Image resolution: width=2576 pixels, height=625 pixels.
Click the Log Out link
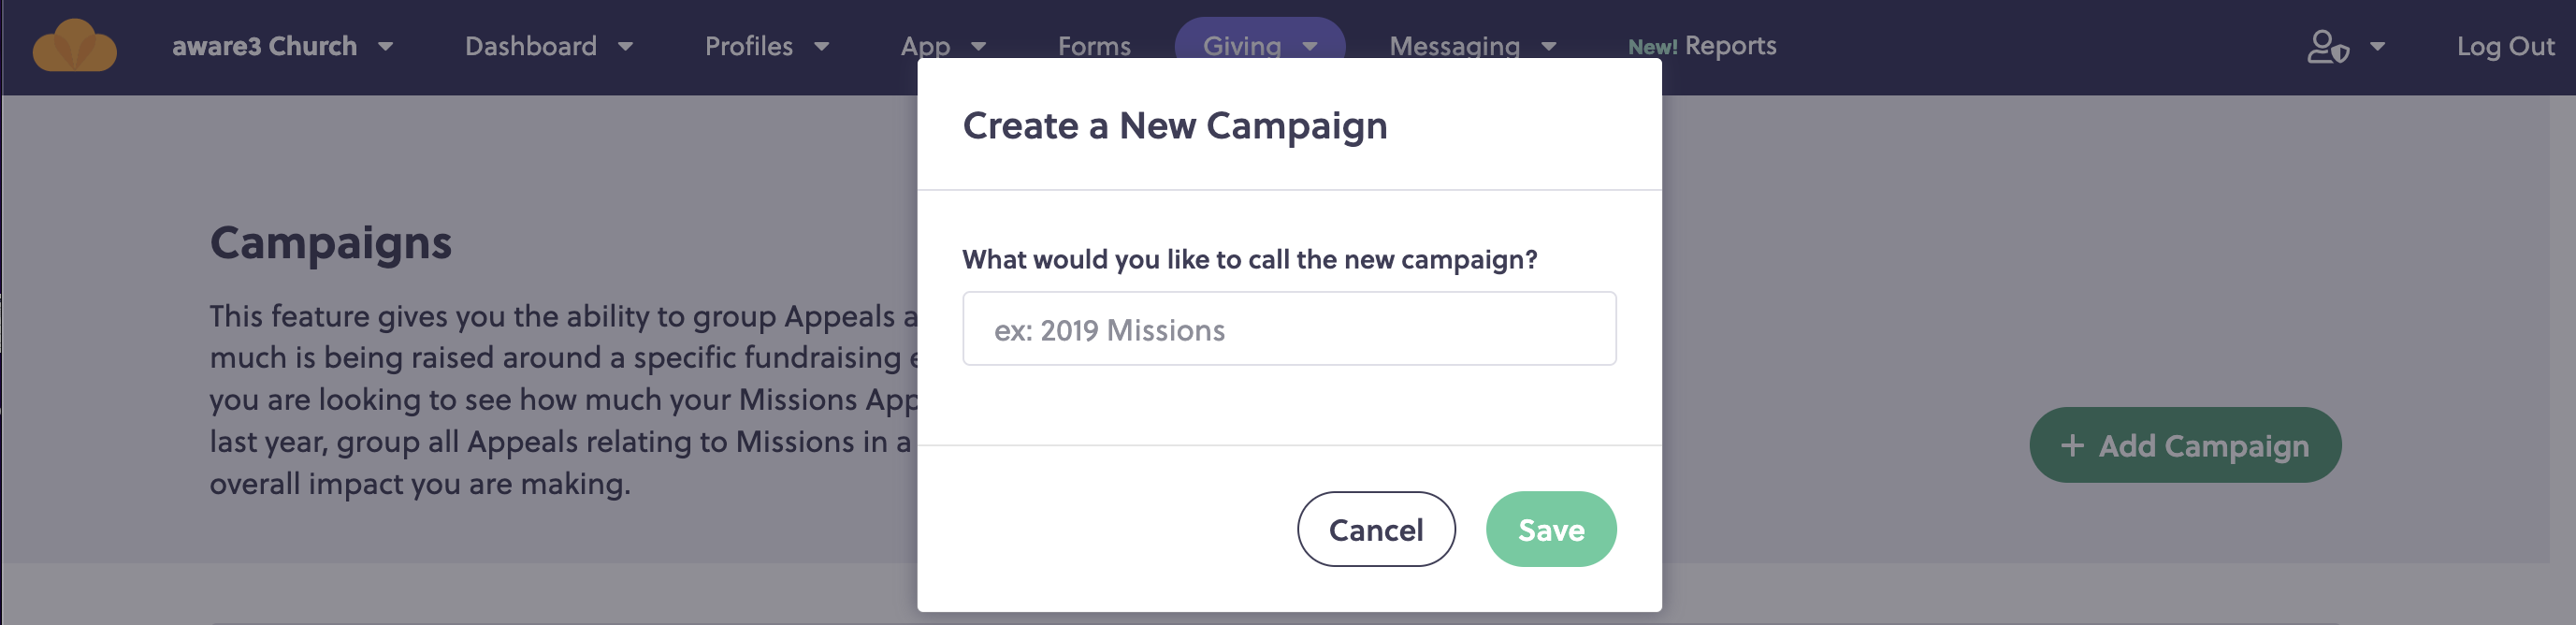[x=2505, y=46]
